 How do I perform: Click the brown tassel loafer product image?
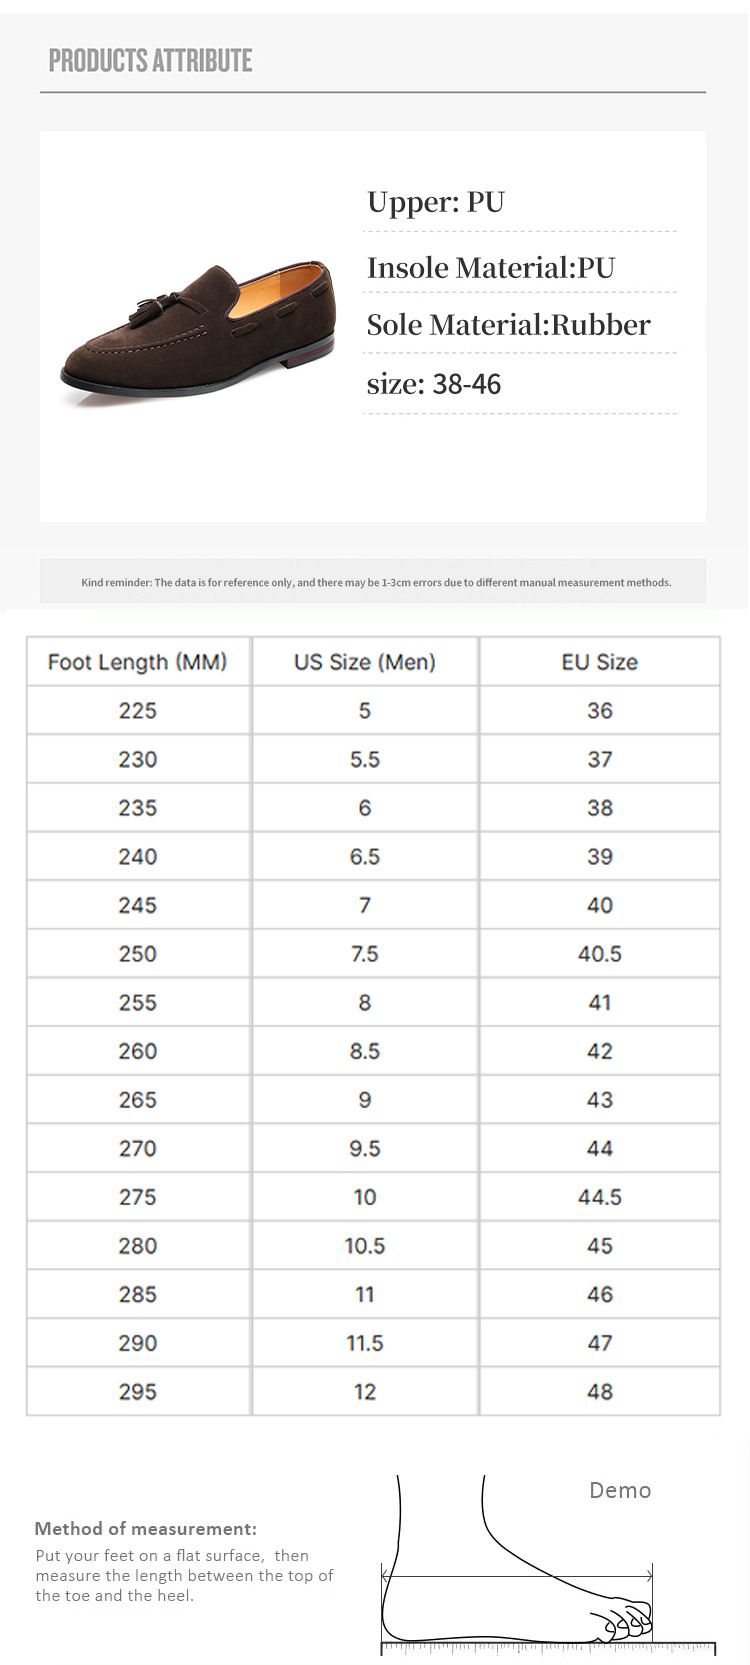(198, 333)
